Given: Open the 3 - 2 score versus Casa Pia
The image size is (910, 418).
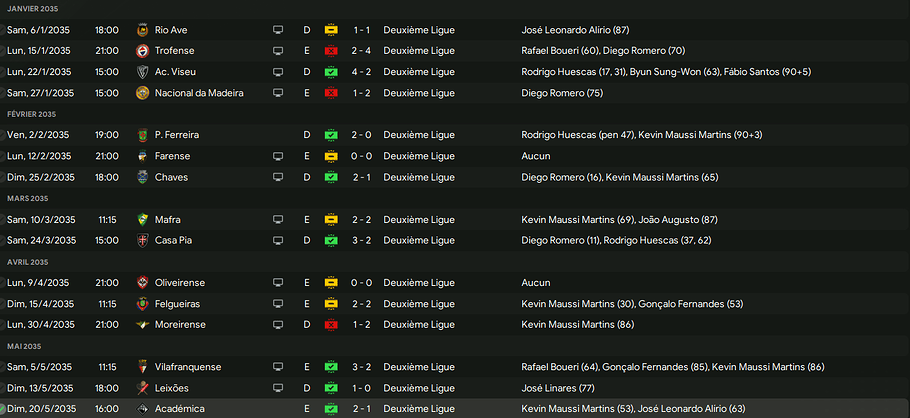Looking at the screenshot, I should [363, 240].
